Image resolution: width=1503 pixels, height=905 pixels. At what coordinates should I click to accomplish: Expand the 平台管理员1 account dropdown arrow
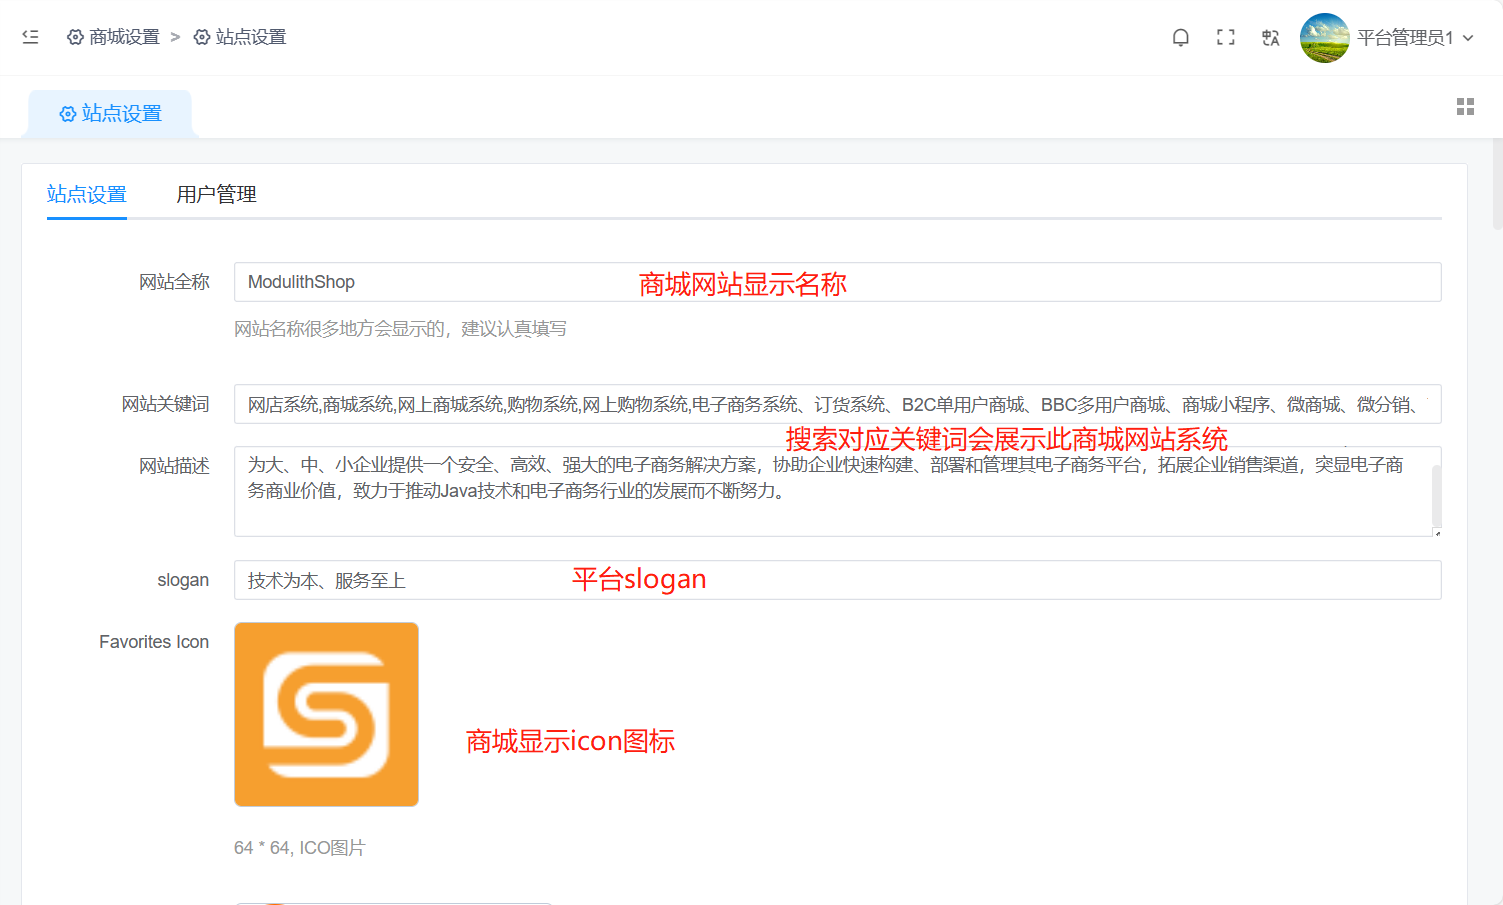coord(1468,38)
